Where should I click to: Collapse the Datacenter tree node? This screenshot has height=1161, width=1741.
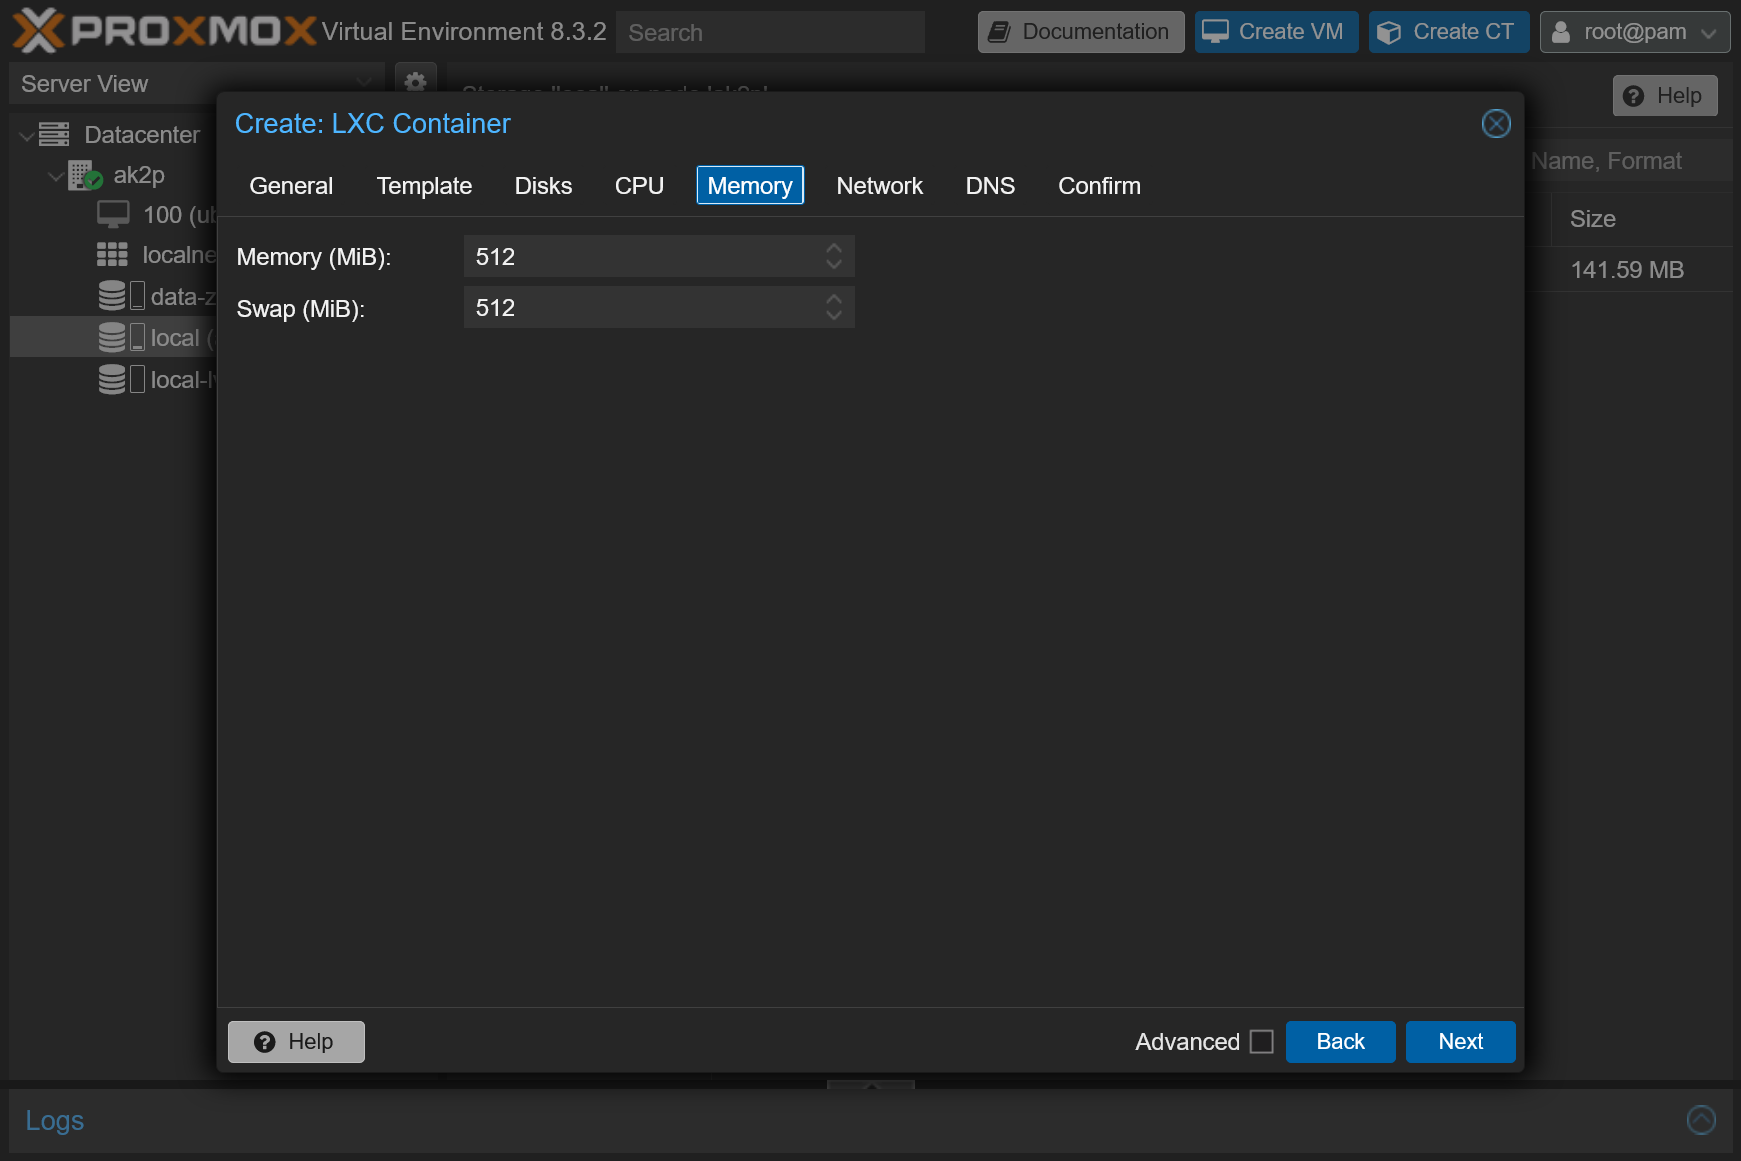27,135
